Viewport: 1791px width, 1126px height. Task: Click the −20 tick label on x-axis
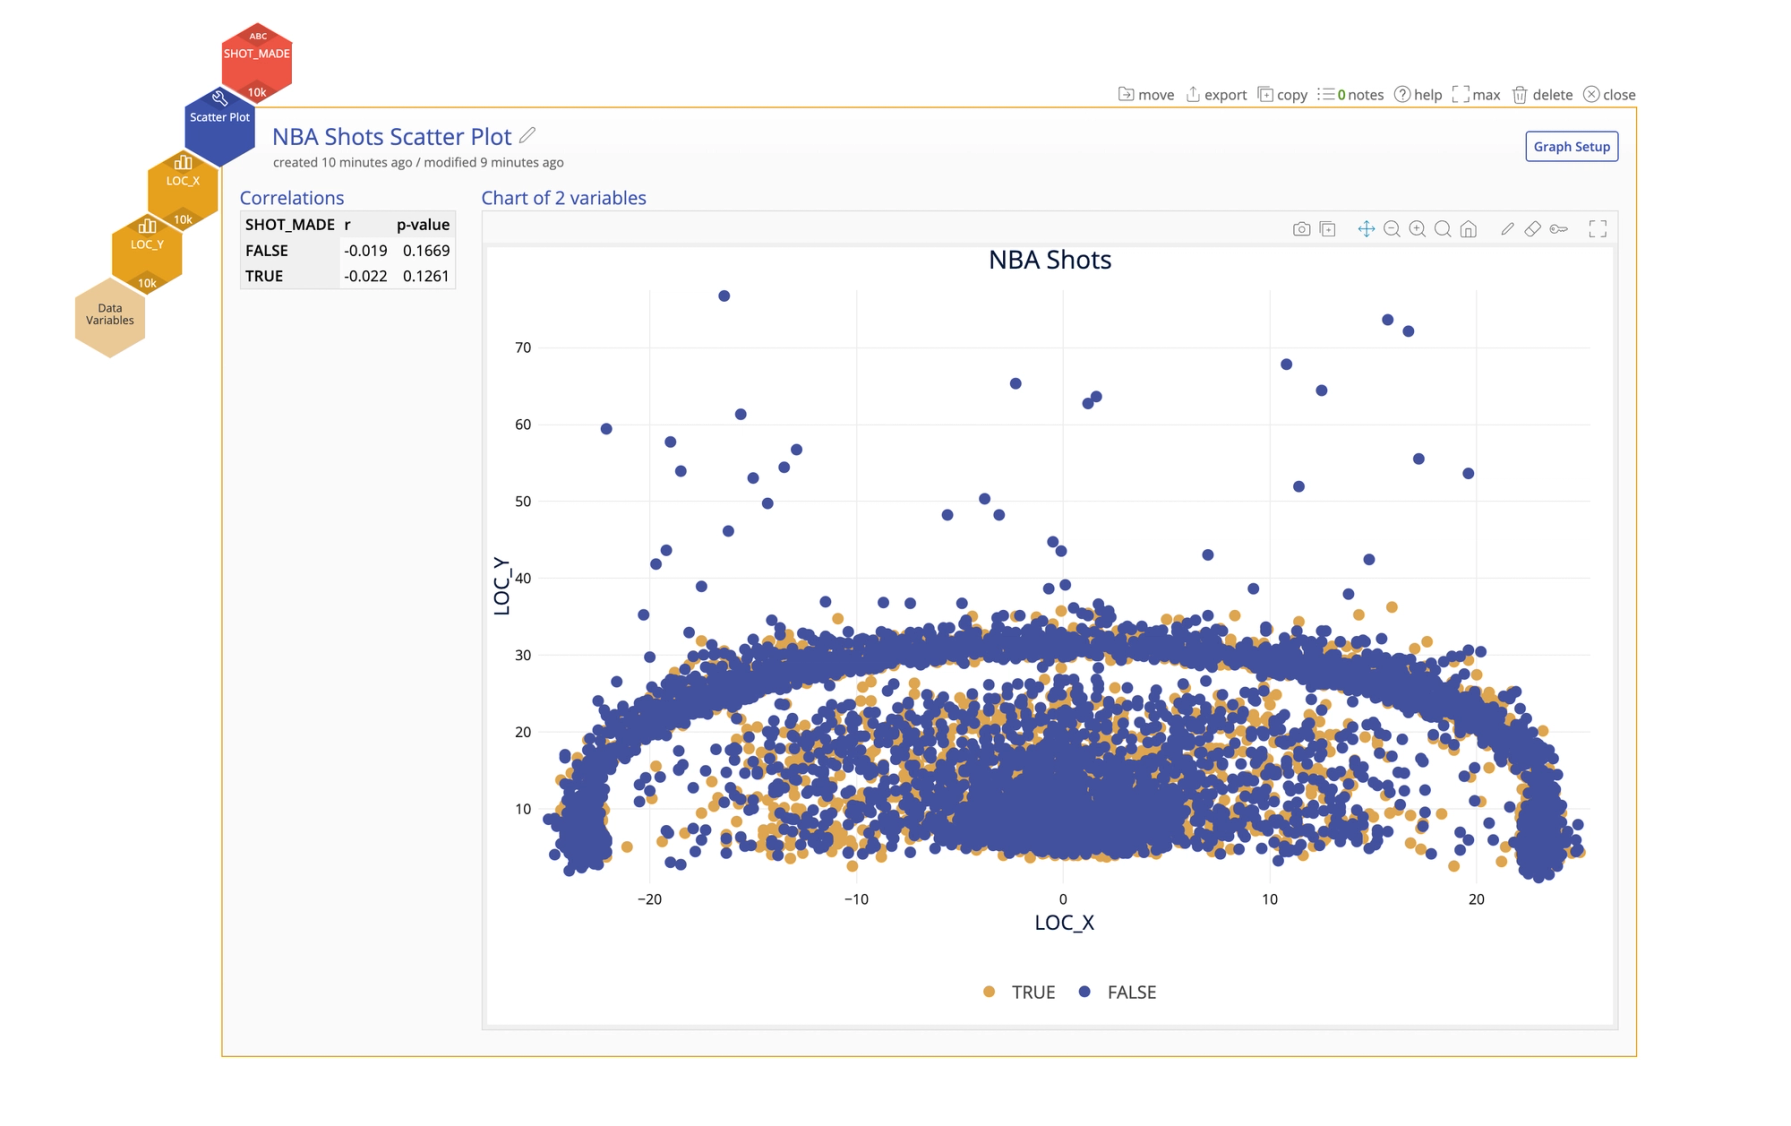pyautogui.click(x=649, y=899)
